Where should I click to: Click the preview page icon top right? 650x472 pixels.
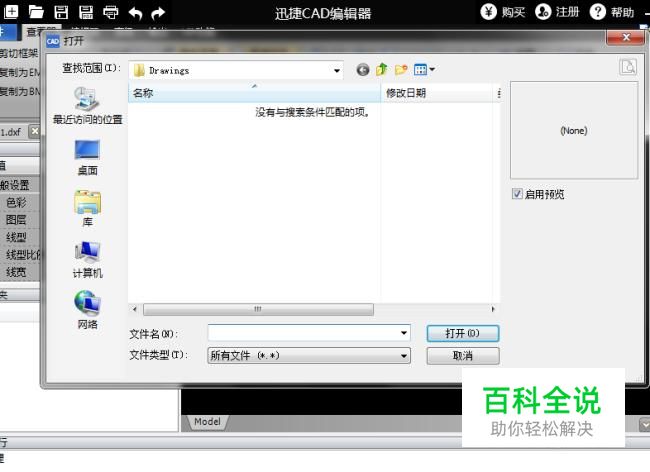[x=628, y=67]
